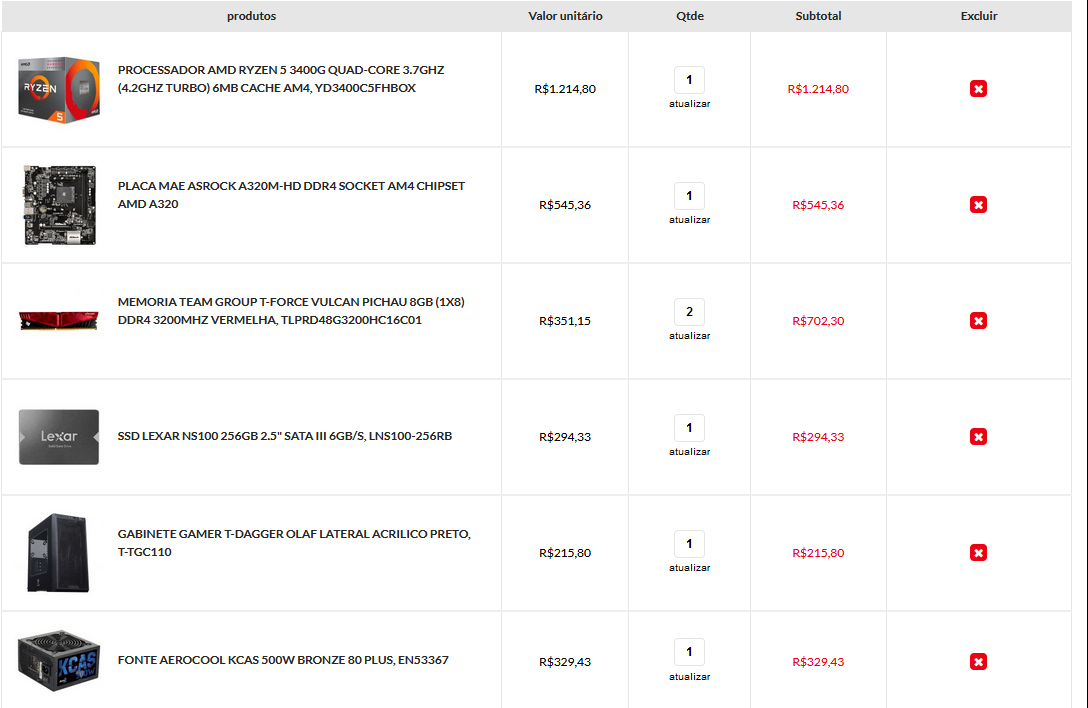The width and height of the screenshot is (1088, 708).
Task: Edit quantity field for the Lexar SSD
Action: (689, 428)
